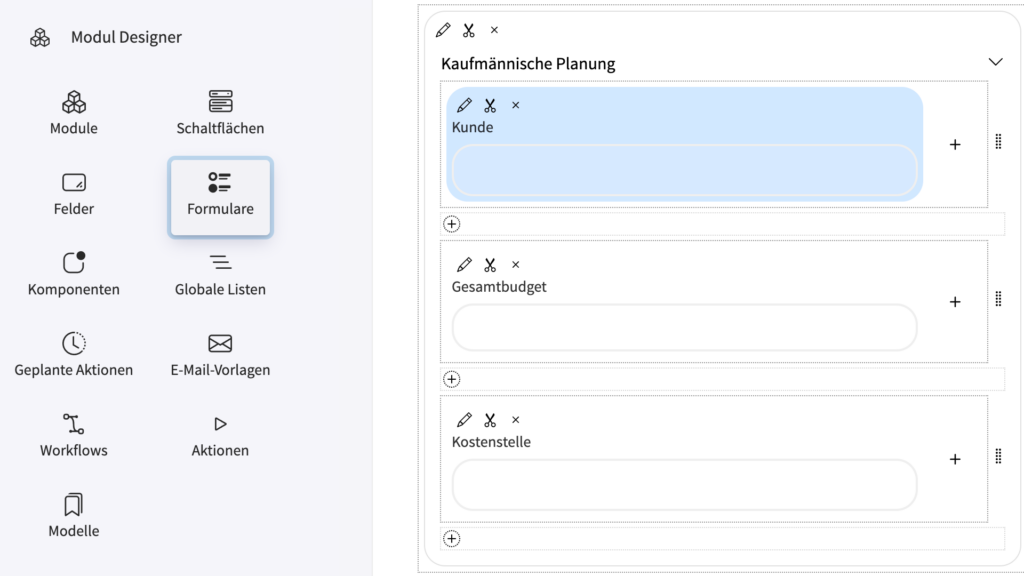Go to Globale Listen
Screen dimensions: 1024x576
click(x=220, y=274)
